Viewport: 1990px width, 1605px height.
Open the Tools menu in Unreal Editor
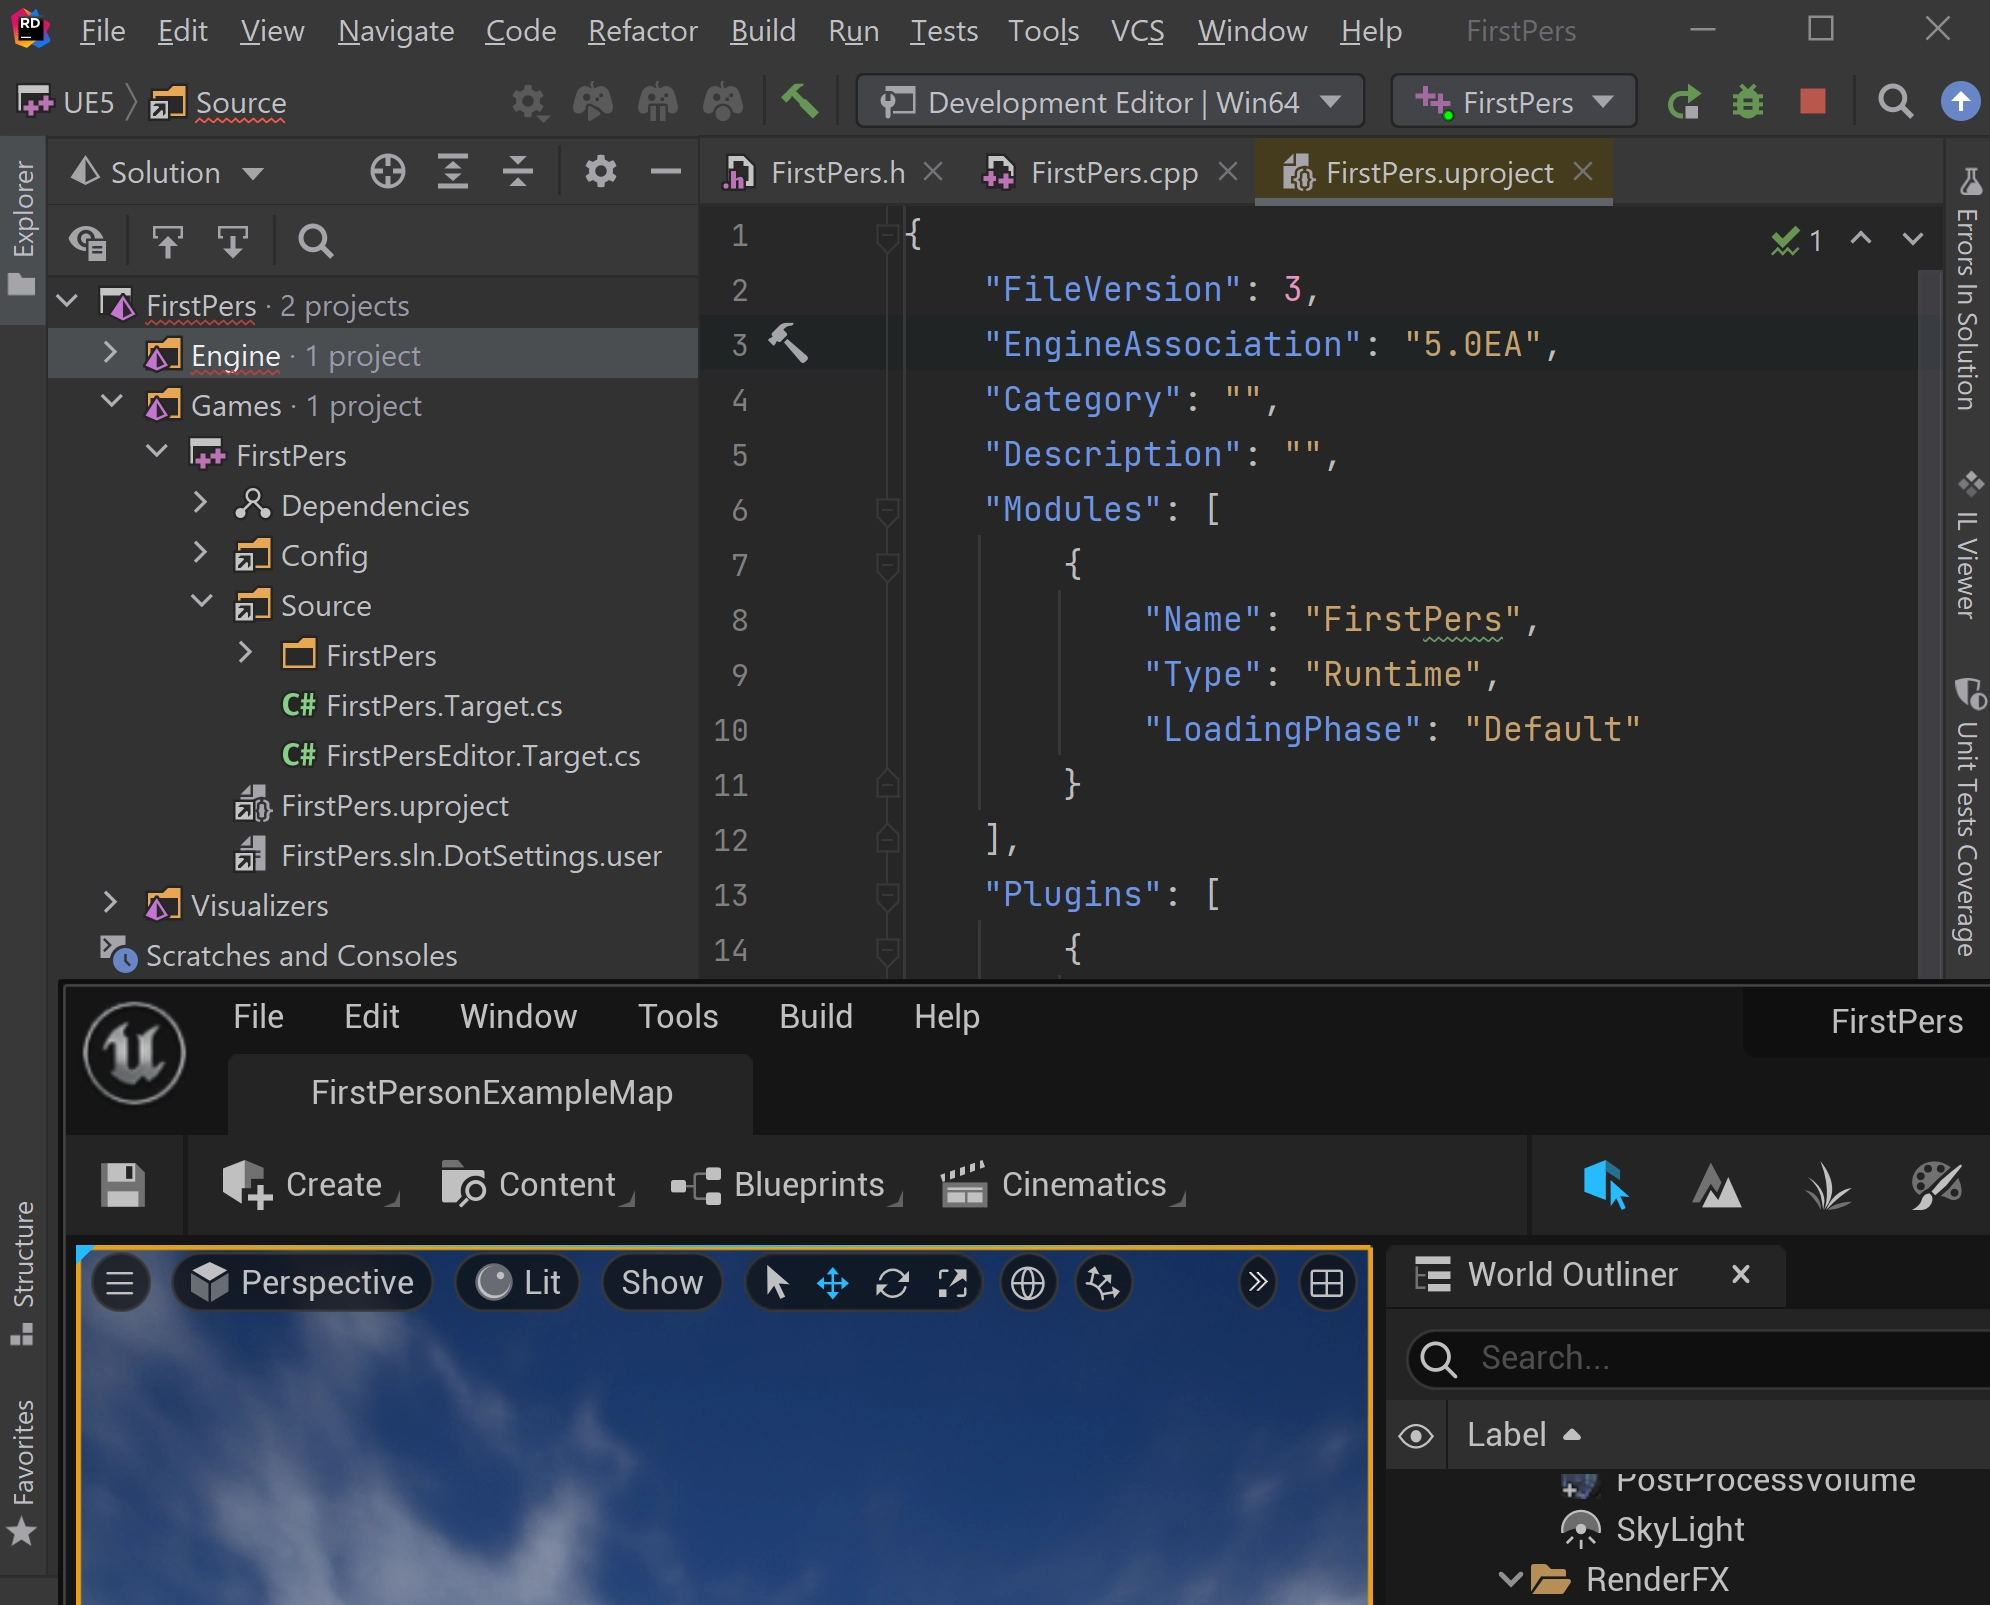pos(678,1015)
